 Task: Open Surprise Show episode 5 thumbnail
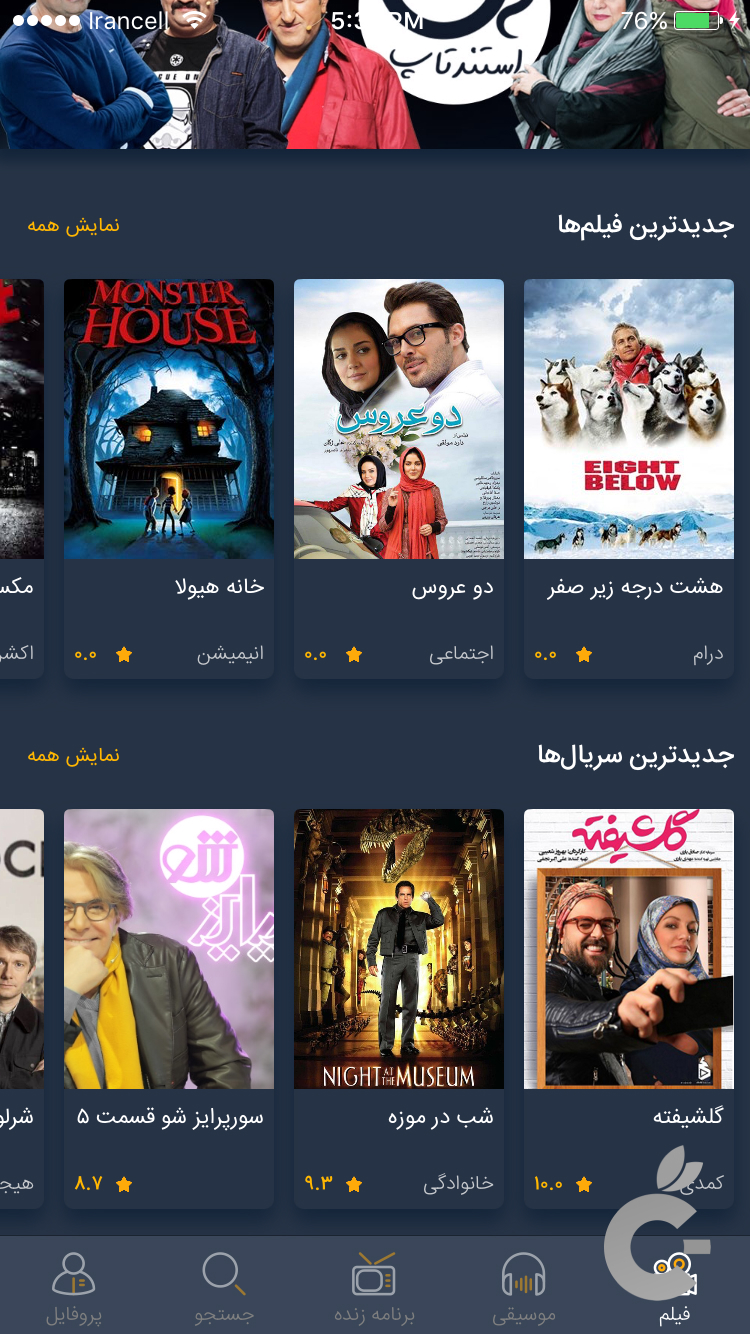169,948
